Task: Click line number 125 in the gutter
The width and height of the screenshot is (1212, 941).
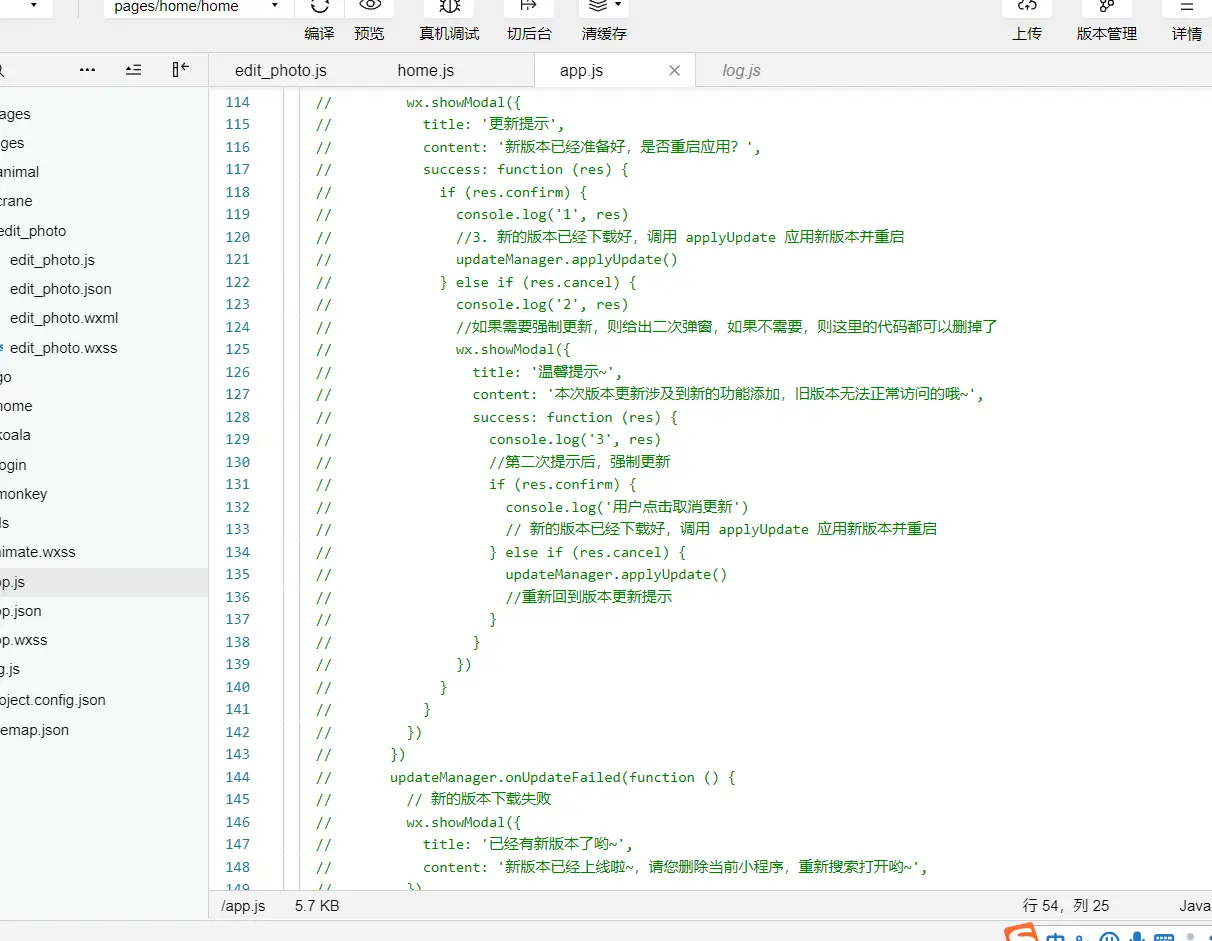Action: (x=238, y=349)
